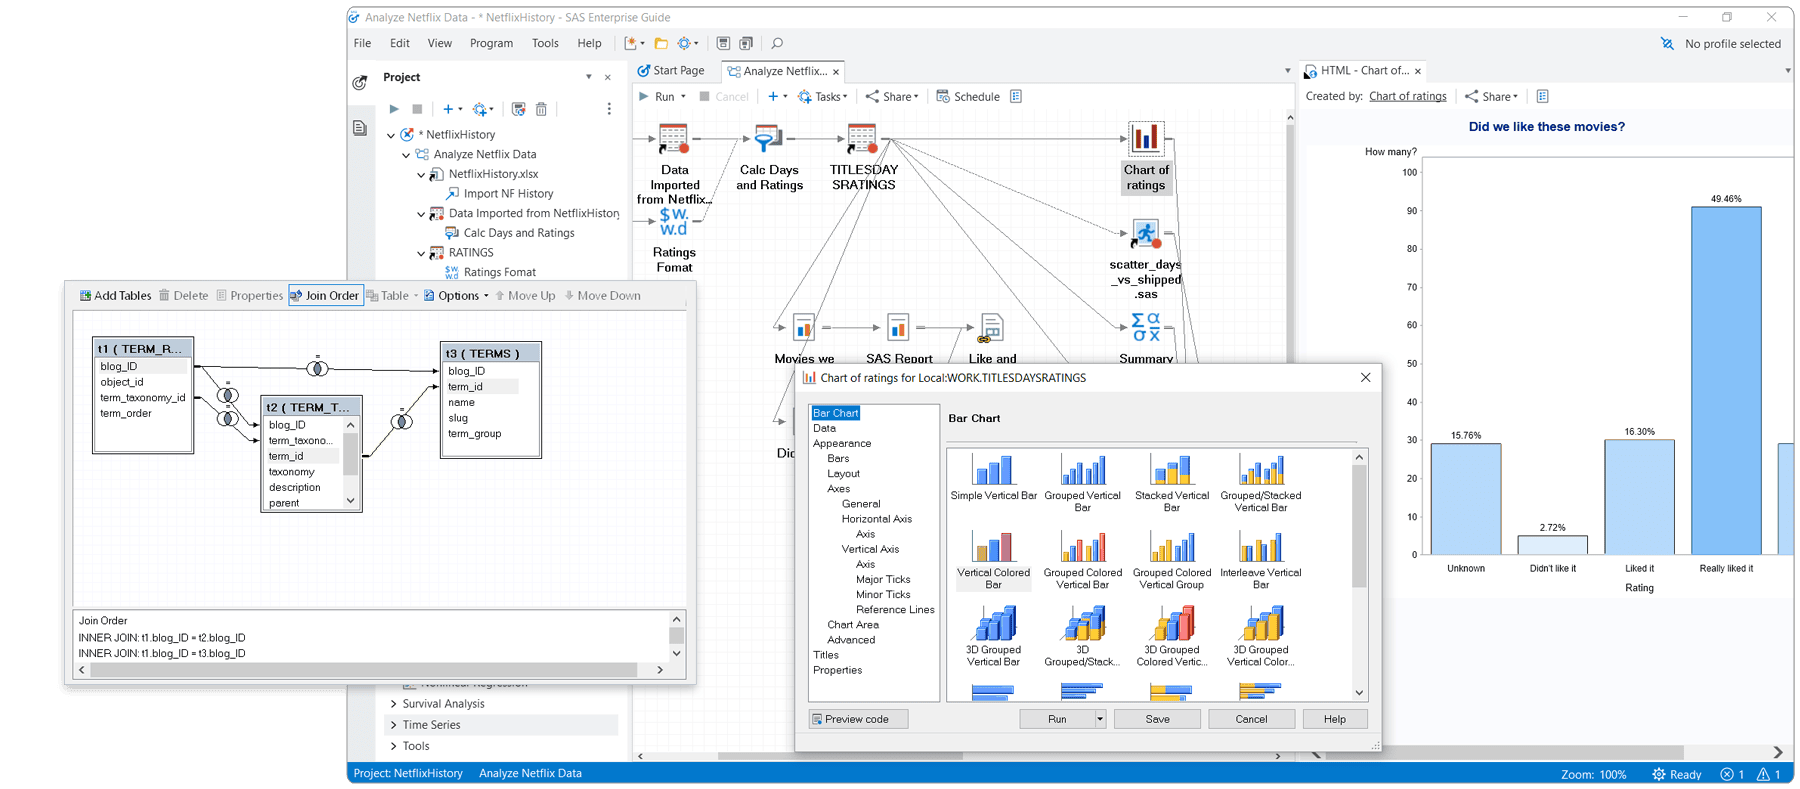Choose Simple Vertical Bar chart type
The width and height of the screenshot is (1800, 789).
(993, 477)
